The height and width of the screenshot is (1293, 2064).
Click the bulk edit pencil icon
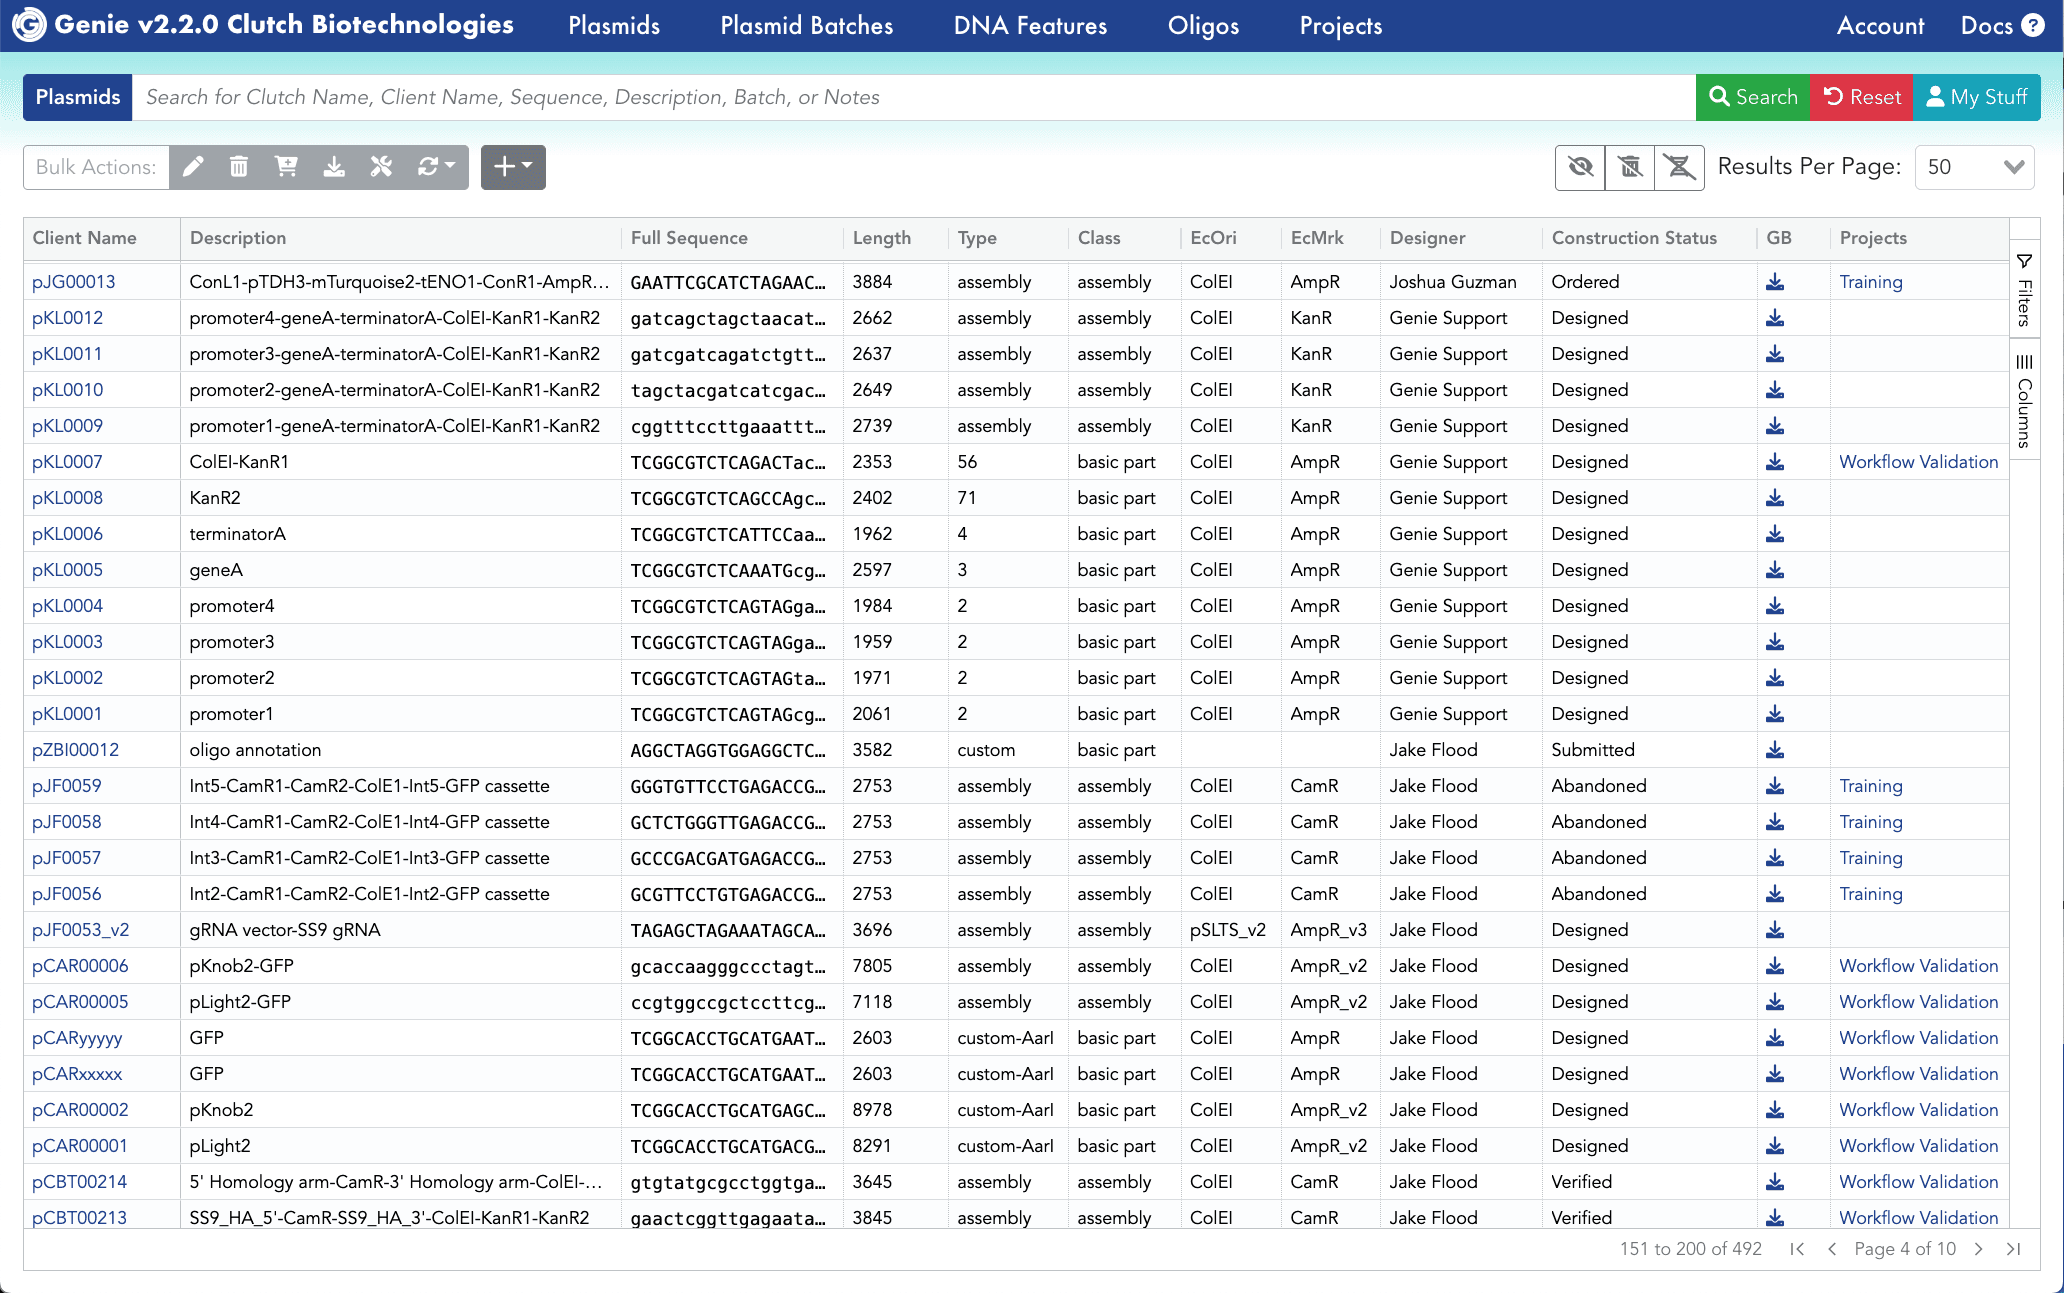[x=193, y=167]
